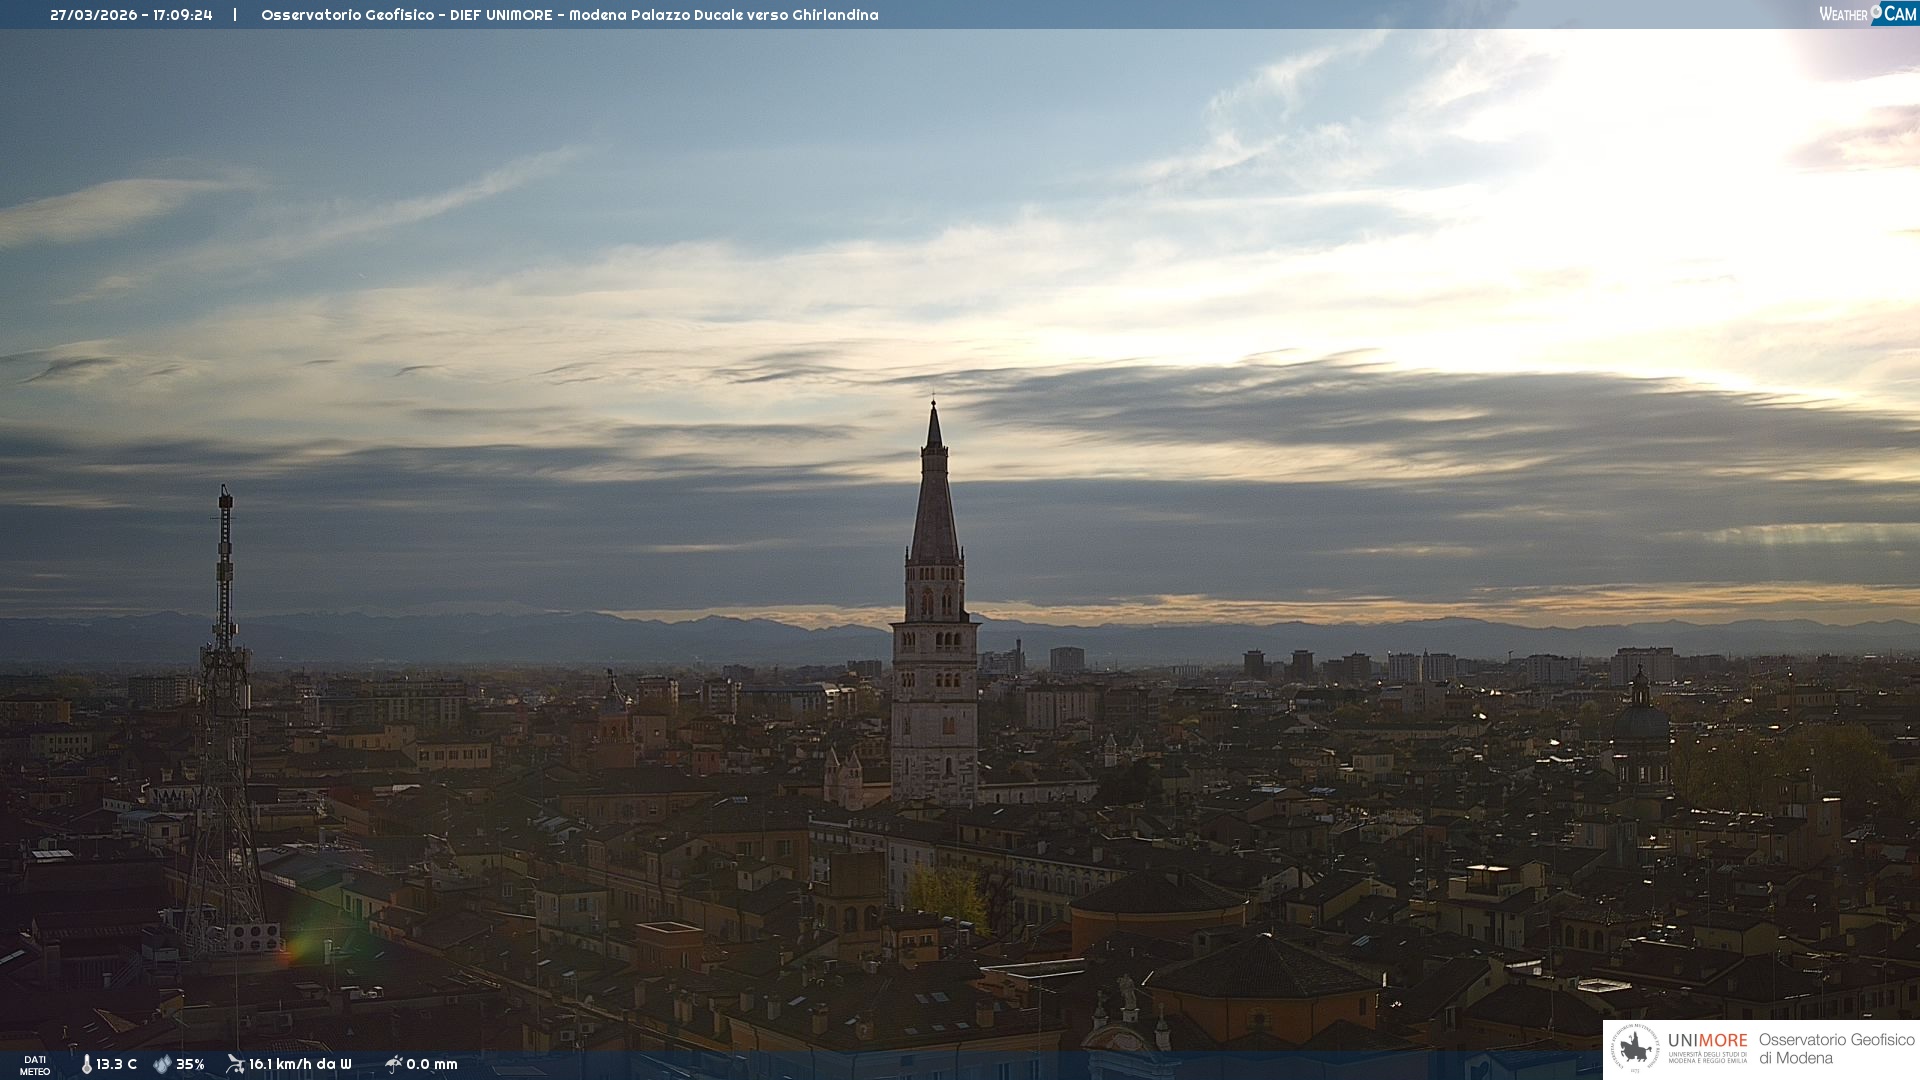Viewport: 1920px width, 1080px height.
Task: Click the DATI METEO label
Action: click(35, 1065)
